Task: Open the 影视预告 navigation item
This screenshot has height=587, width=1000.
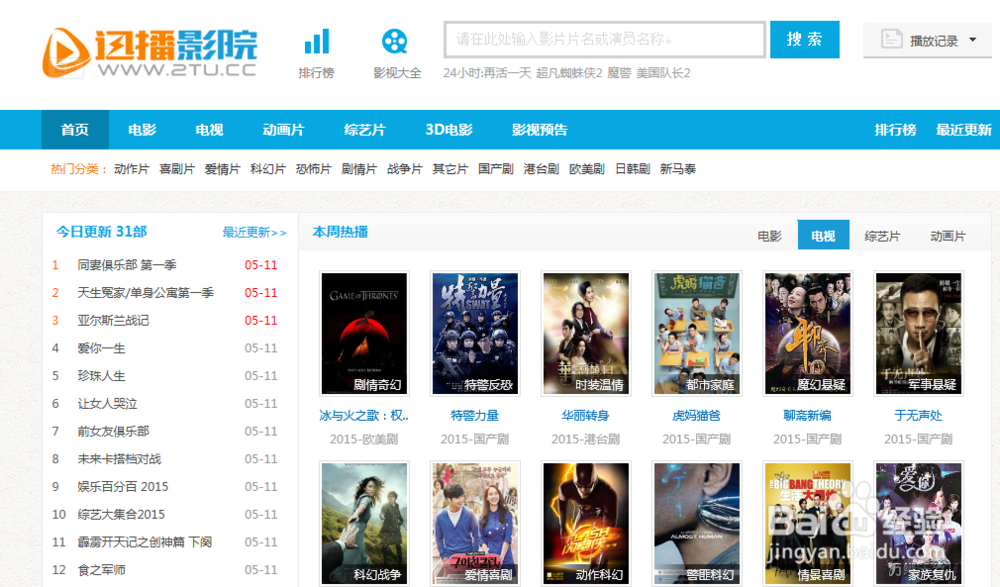Action: [540, 130]
